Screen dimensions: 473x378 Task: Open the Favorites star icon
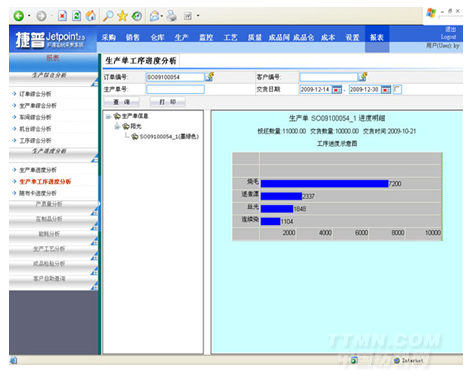point(122,16)
